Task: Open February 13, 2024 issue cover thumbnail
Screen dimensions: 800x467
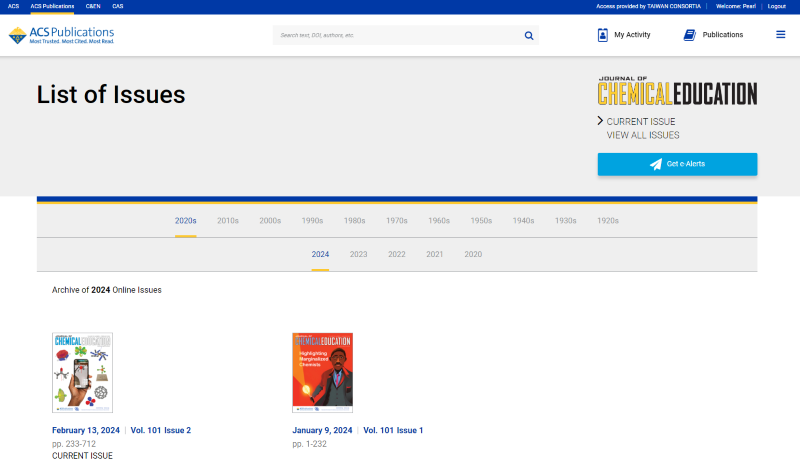Action: click(82, 373)
